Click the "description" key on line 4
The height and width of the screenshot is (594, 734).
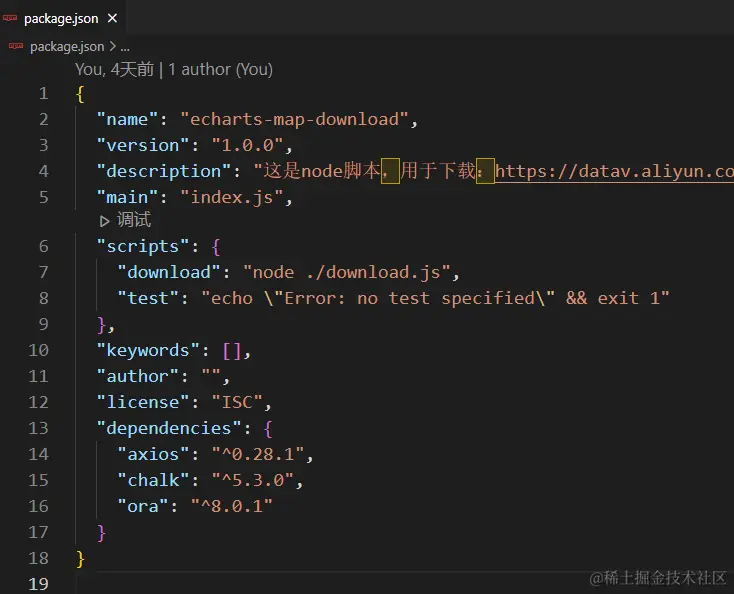click(x=164, y=171)
